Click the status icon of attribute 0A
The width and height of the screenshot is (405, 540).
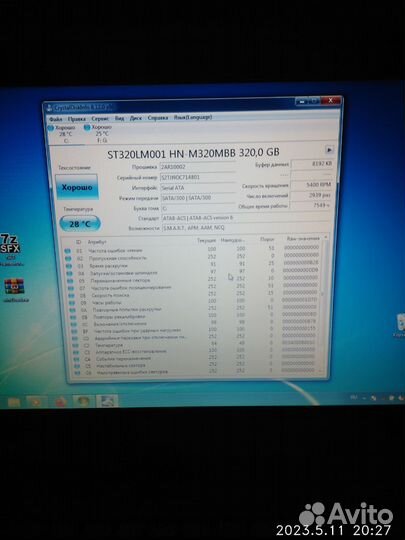(73, 310)
